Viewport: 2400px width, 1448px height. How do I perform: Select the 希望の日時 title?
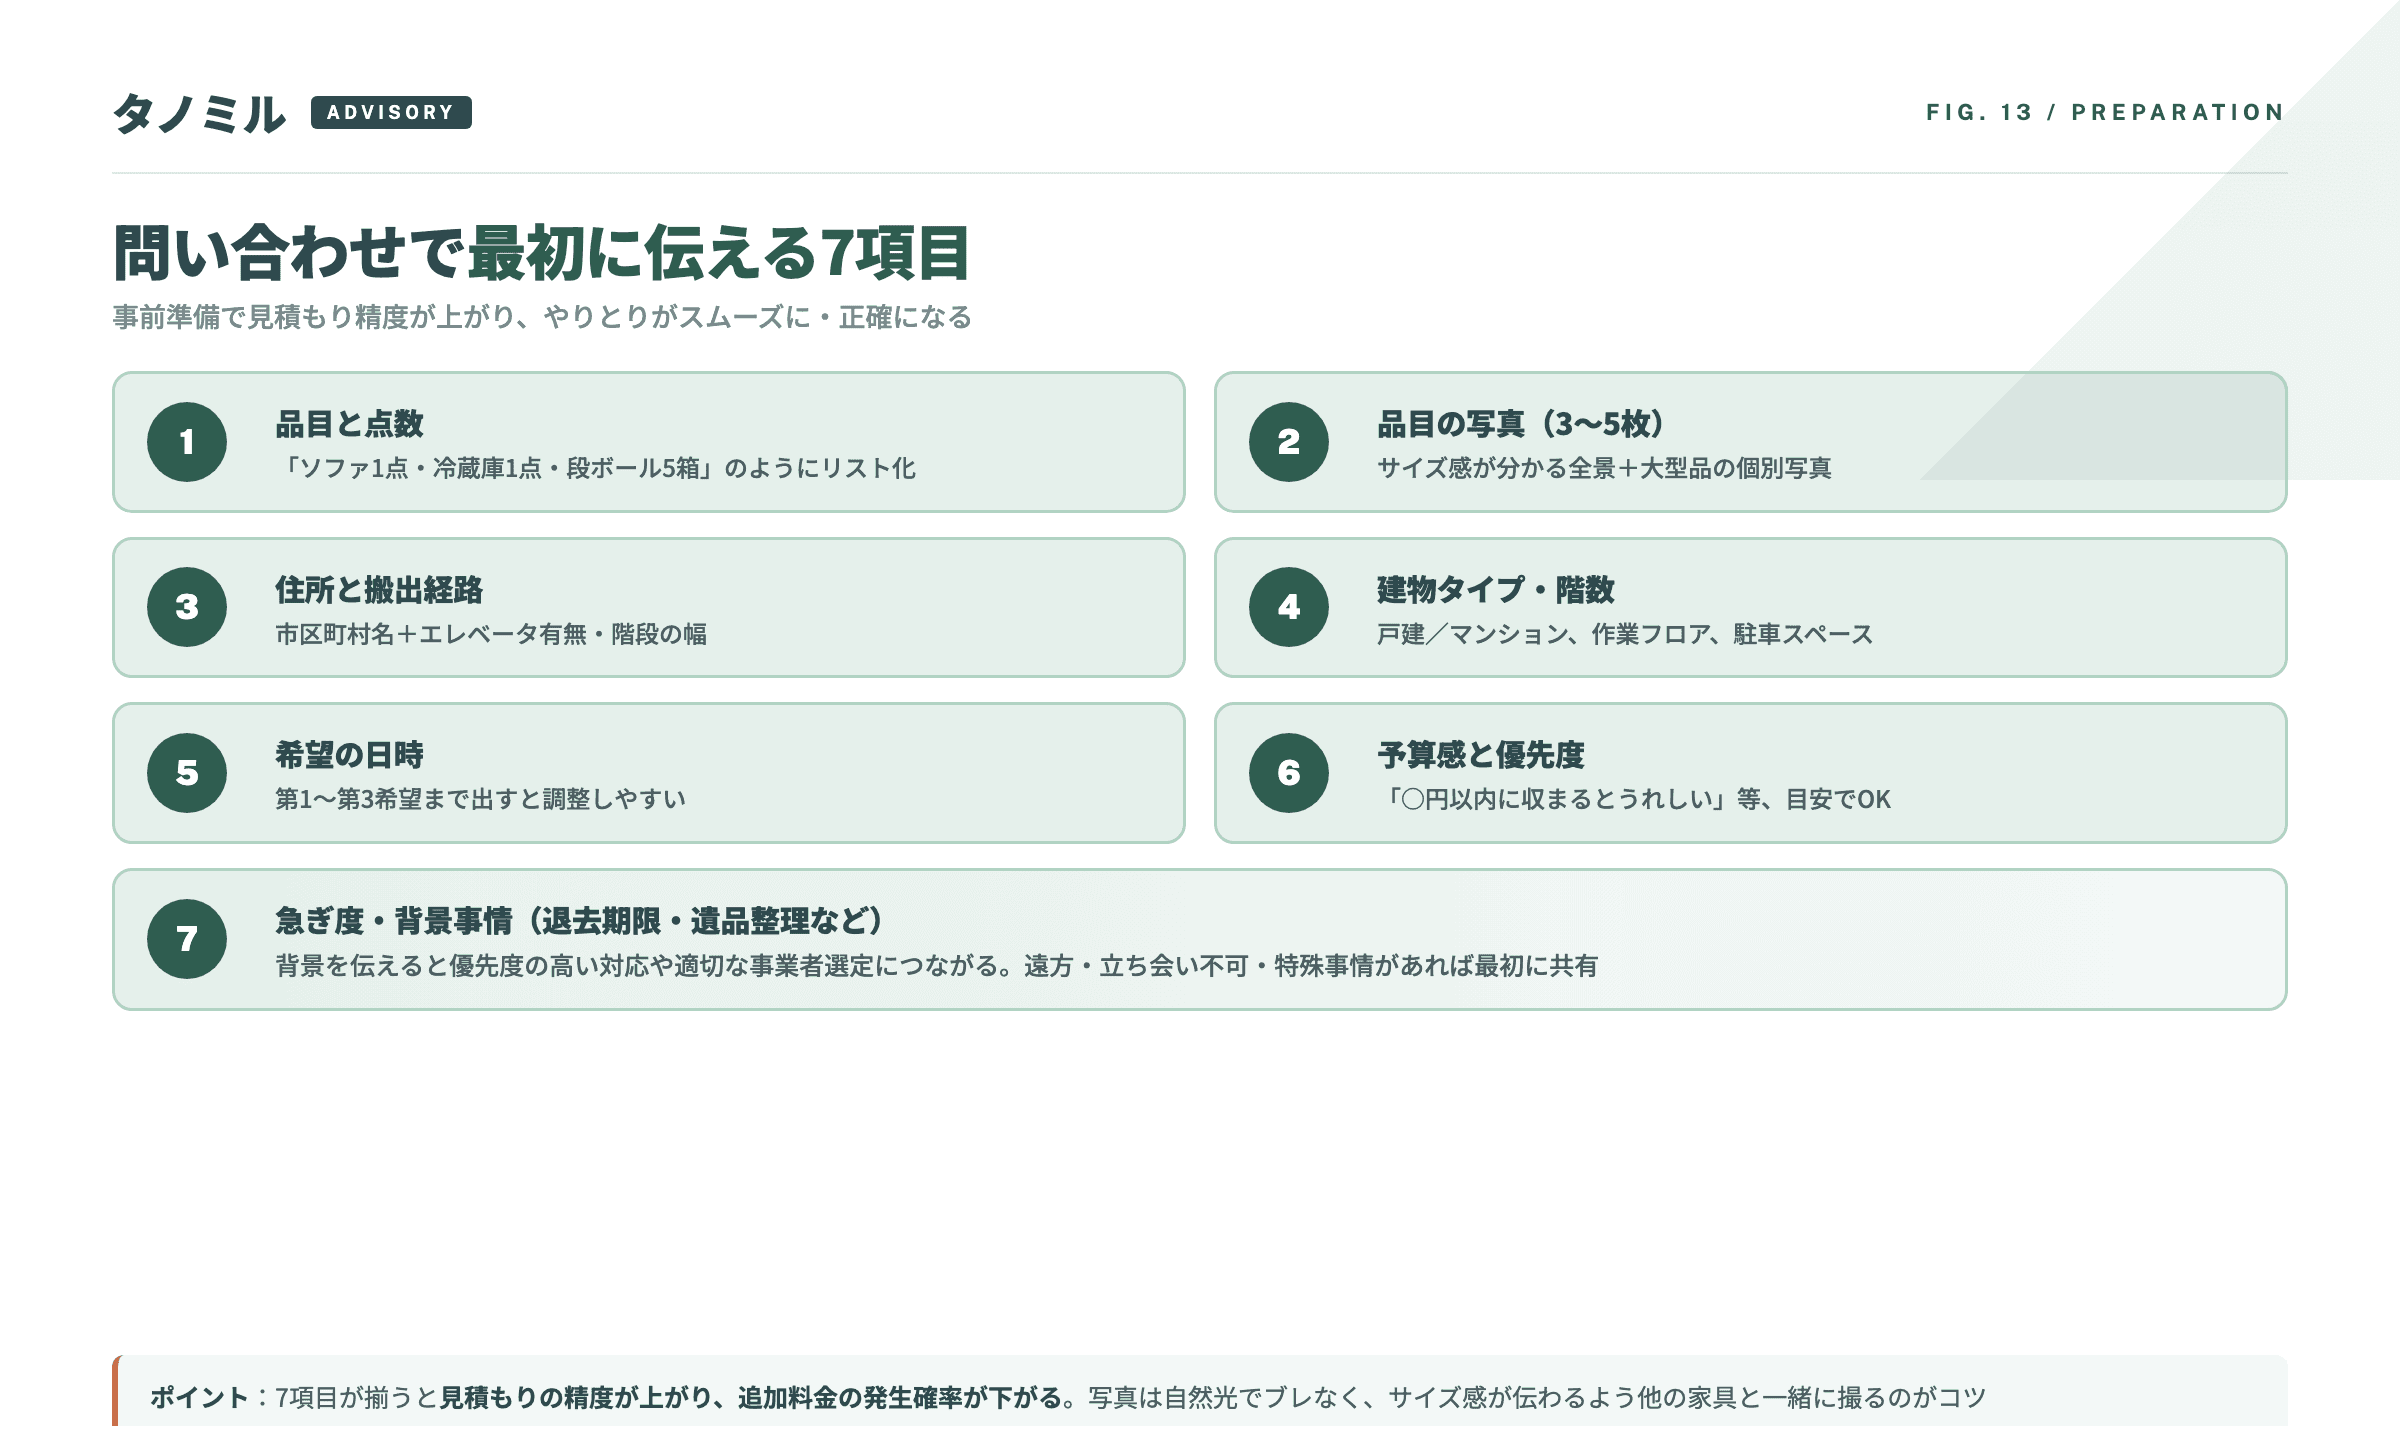pos(350,755)
